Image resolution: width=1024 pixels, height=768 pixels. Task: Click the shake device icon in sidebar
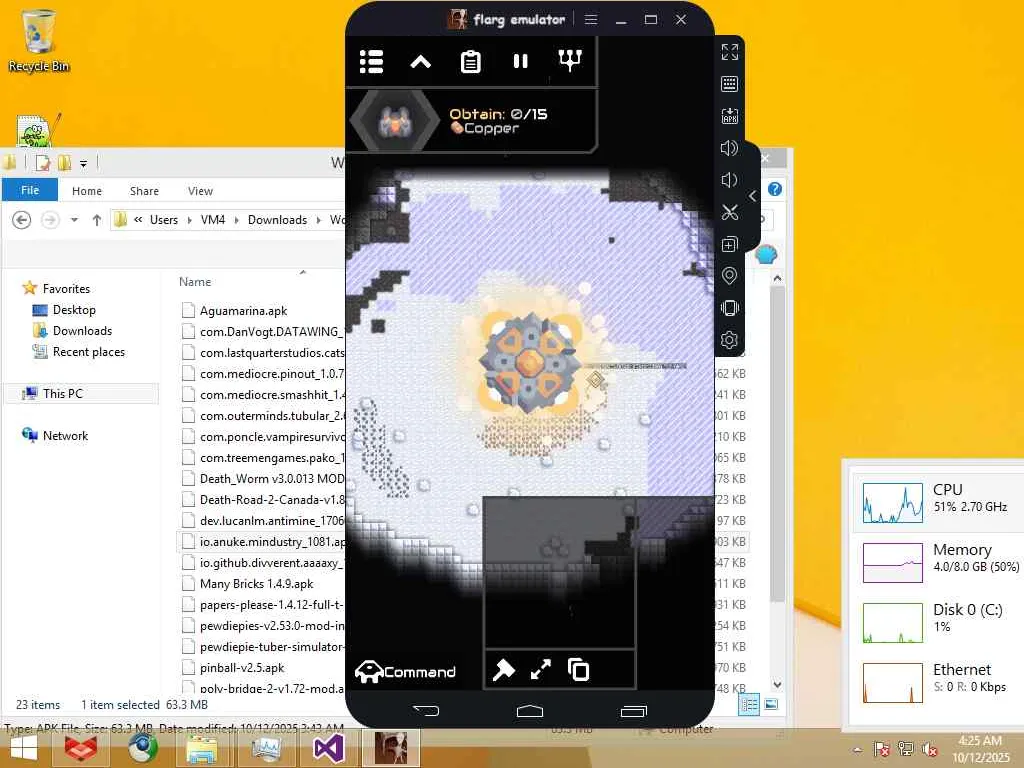click(729, 308)
